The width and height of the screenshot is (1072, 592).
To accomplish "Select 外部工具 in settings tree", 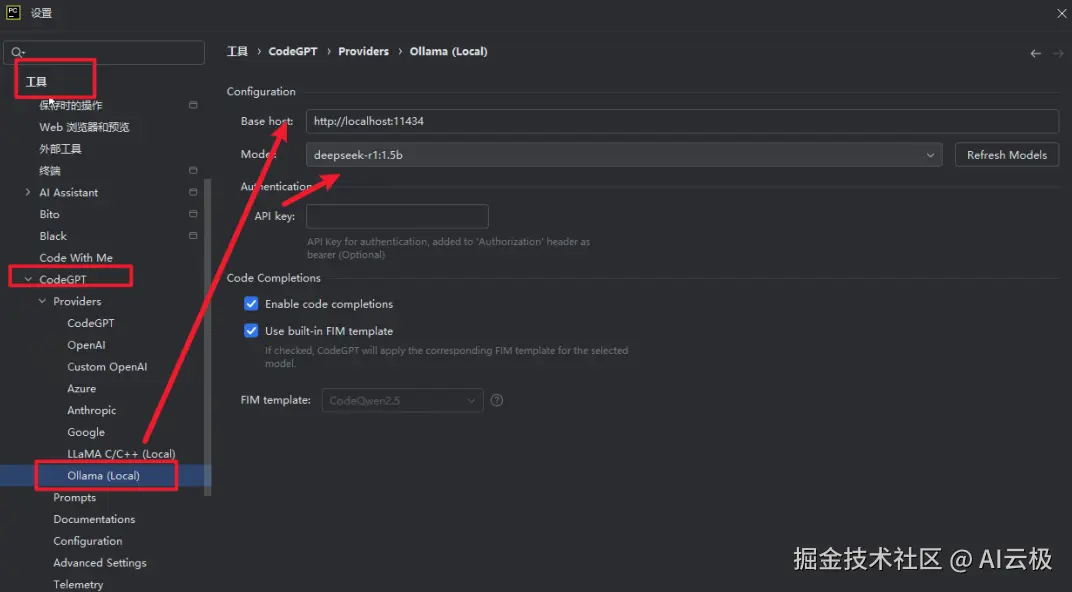I will click(60, 148).
